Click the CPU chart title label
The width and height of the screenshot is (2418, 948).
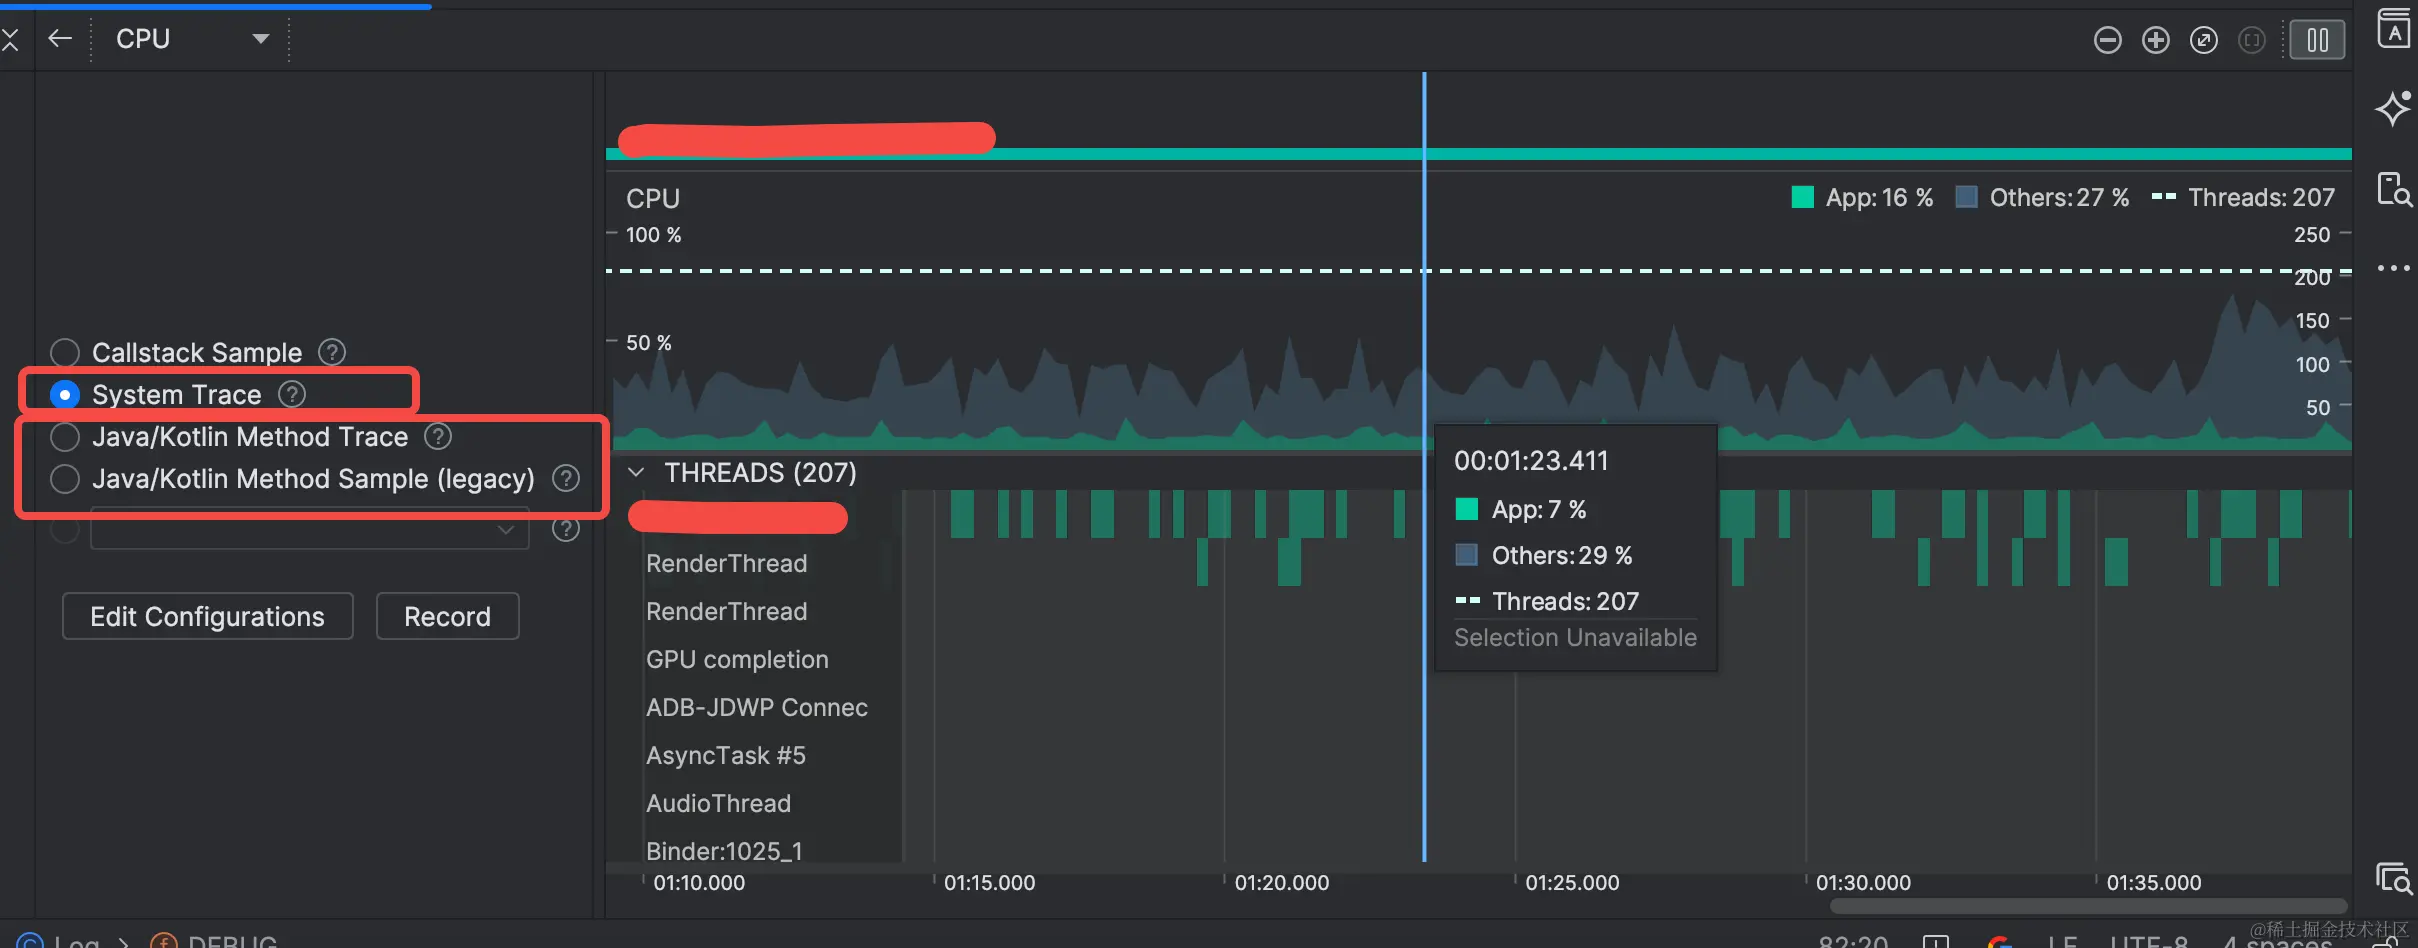click(x=653, y=198)
